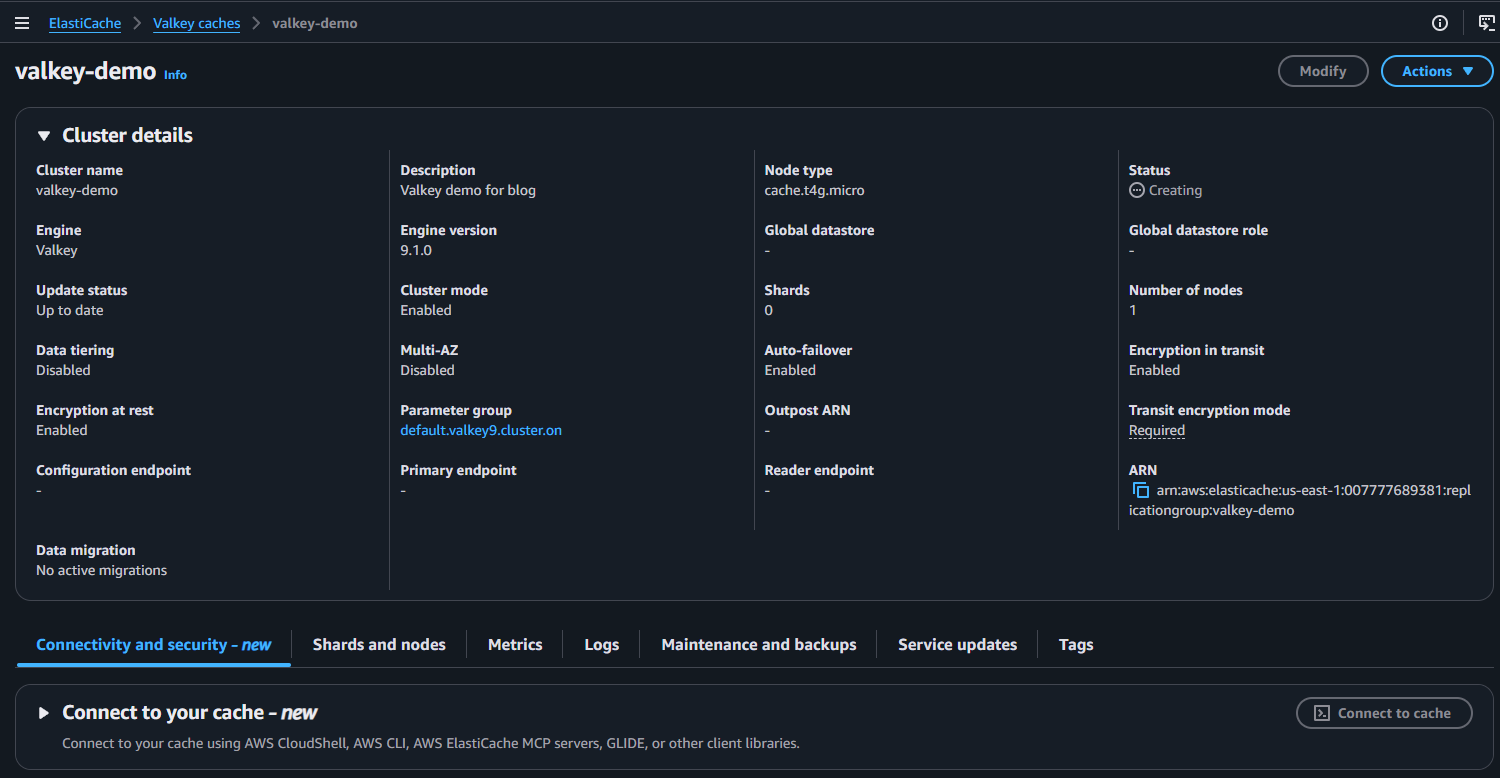The image size is (1500, 778).
Task: Click the 'Valkey demo for blog' description
Action: point(468,190)
